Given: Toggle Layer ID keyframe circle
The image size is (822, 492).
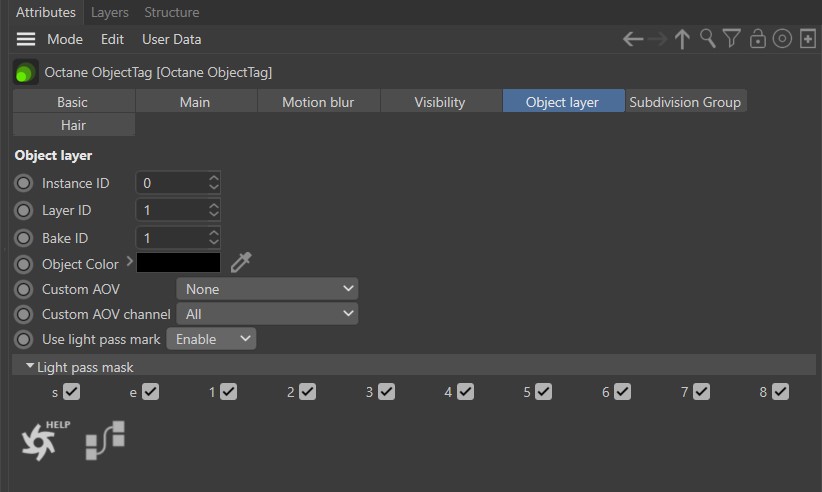Looking at the screenshot, I should 24,210.
